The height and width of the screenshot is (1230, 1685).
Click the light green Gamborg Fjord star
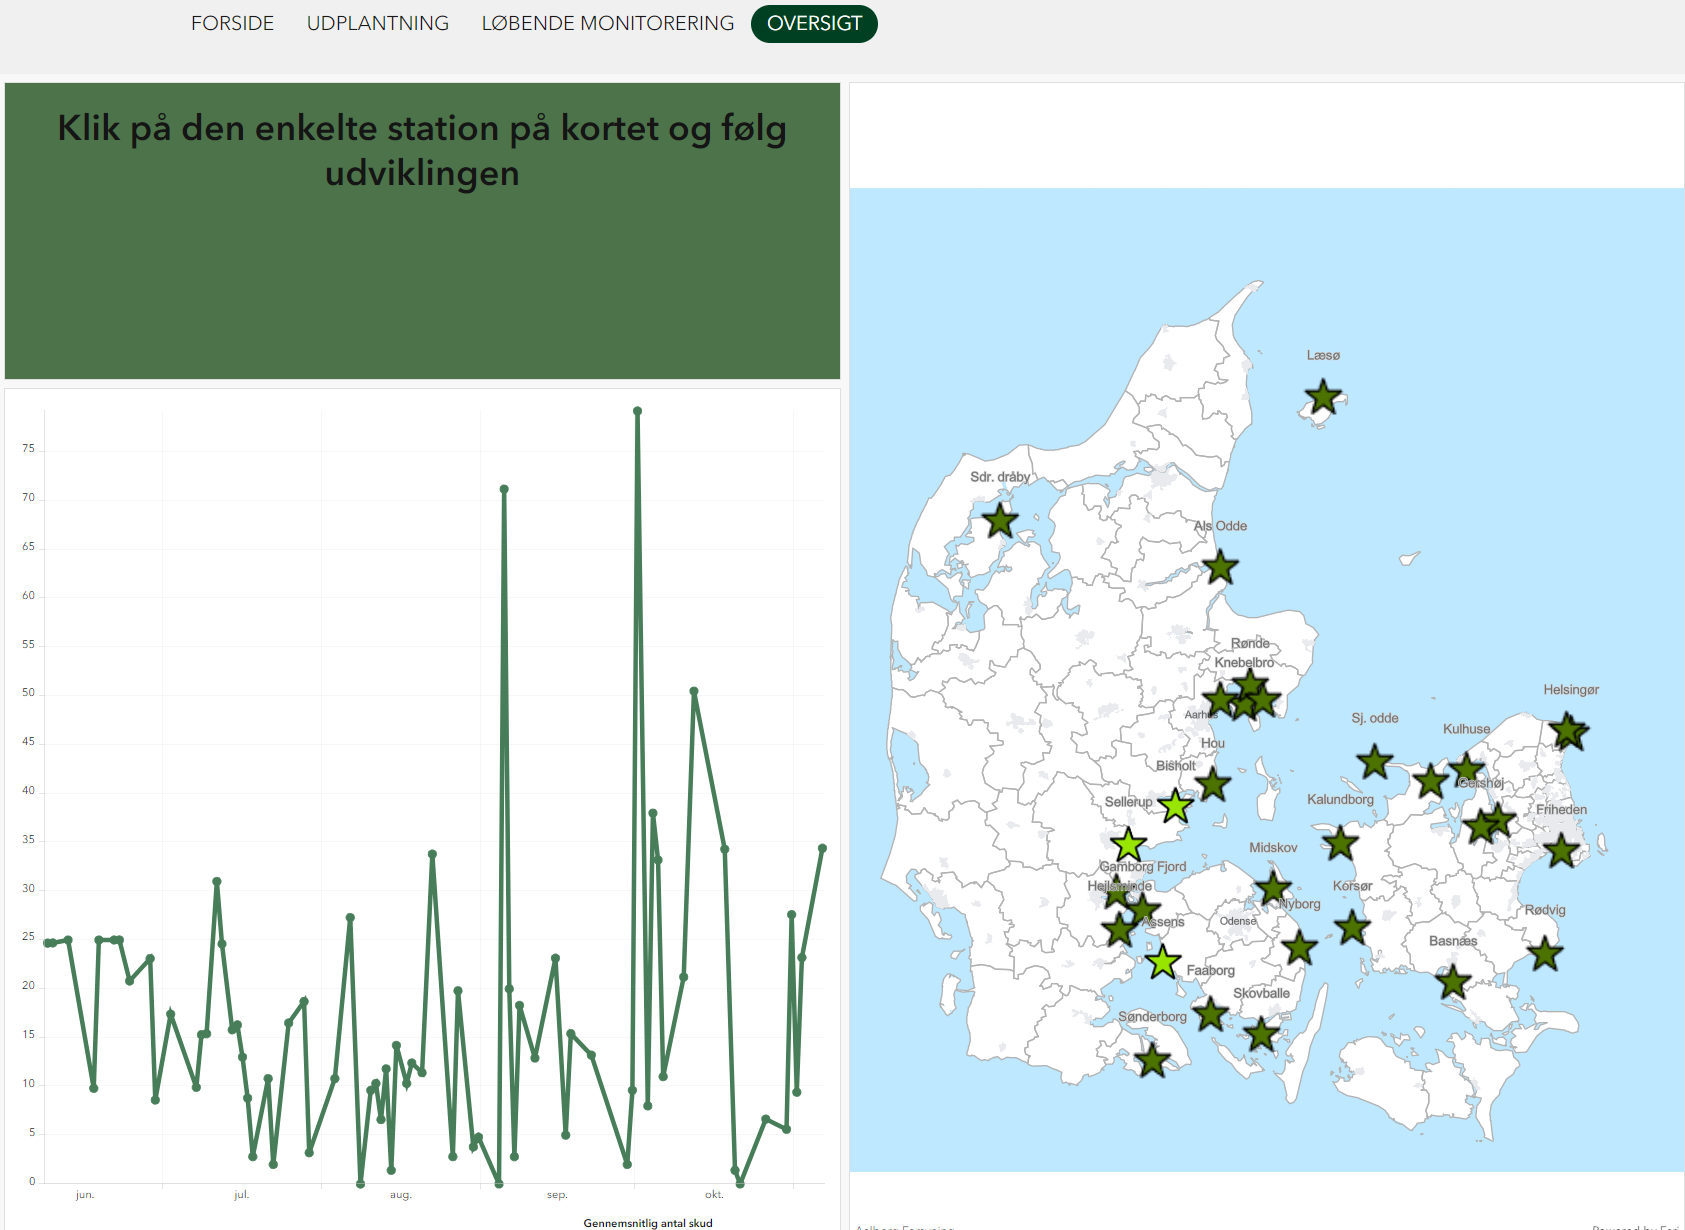coord(1128,845)
